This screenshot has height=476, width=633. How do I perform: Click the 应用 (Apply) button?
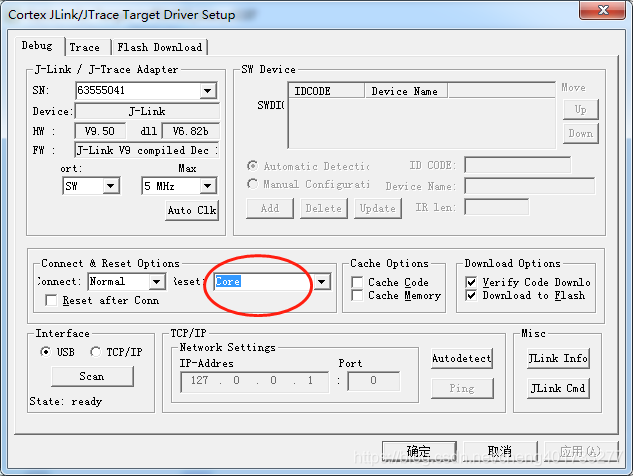coord(580,451)
